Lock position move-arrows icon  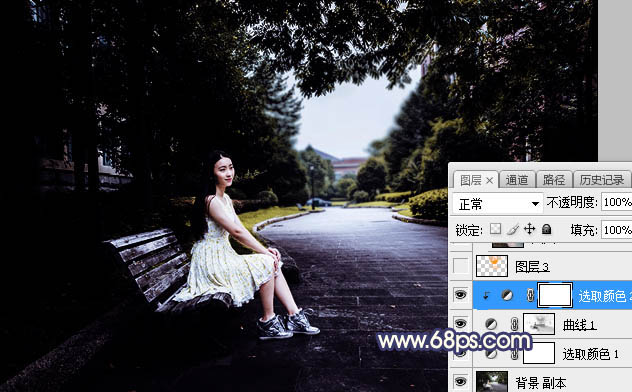(530, 229)
